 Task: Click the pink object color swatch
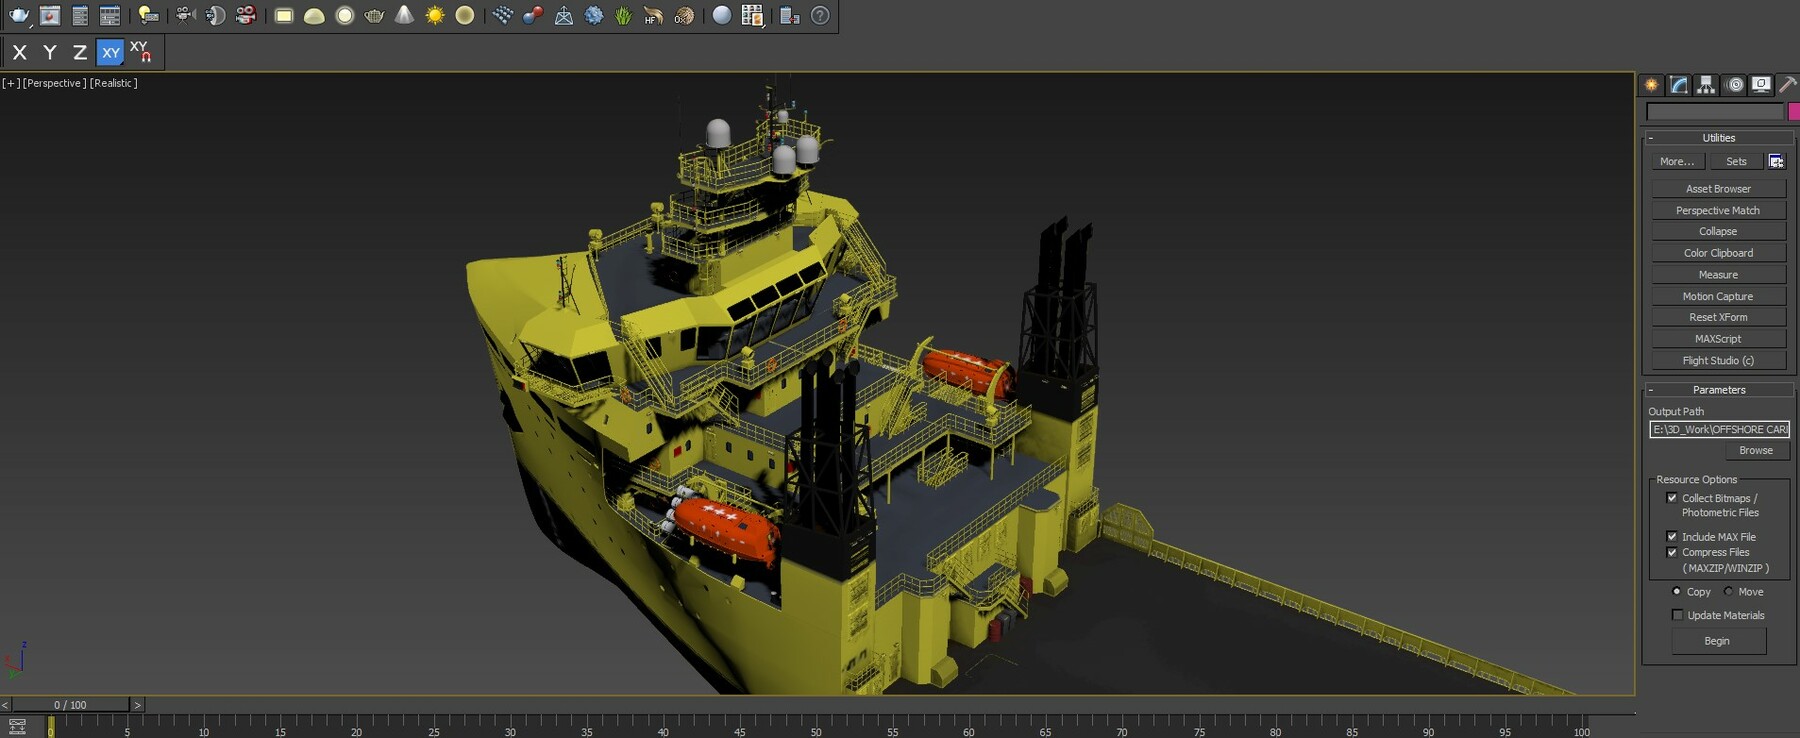tap(1793, 112)
